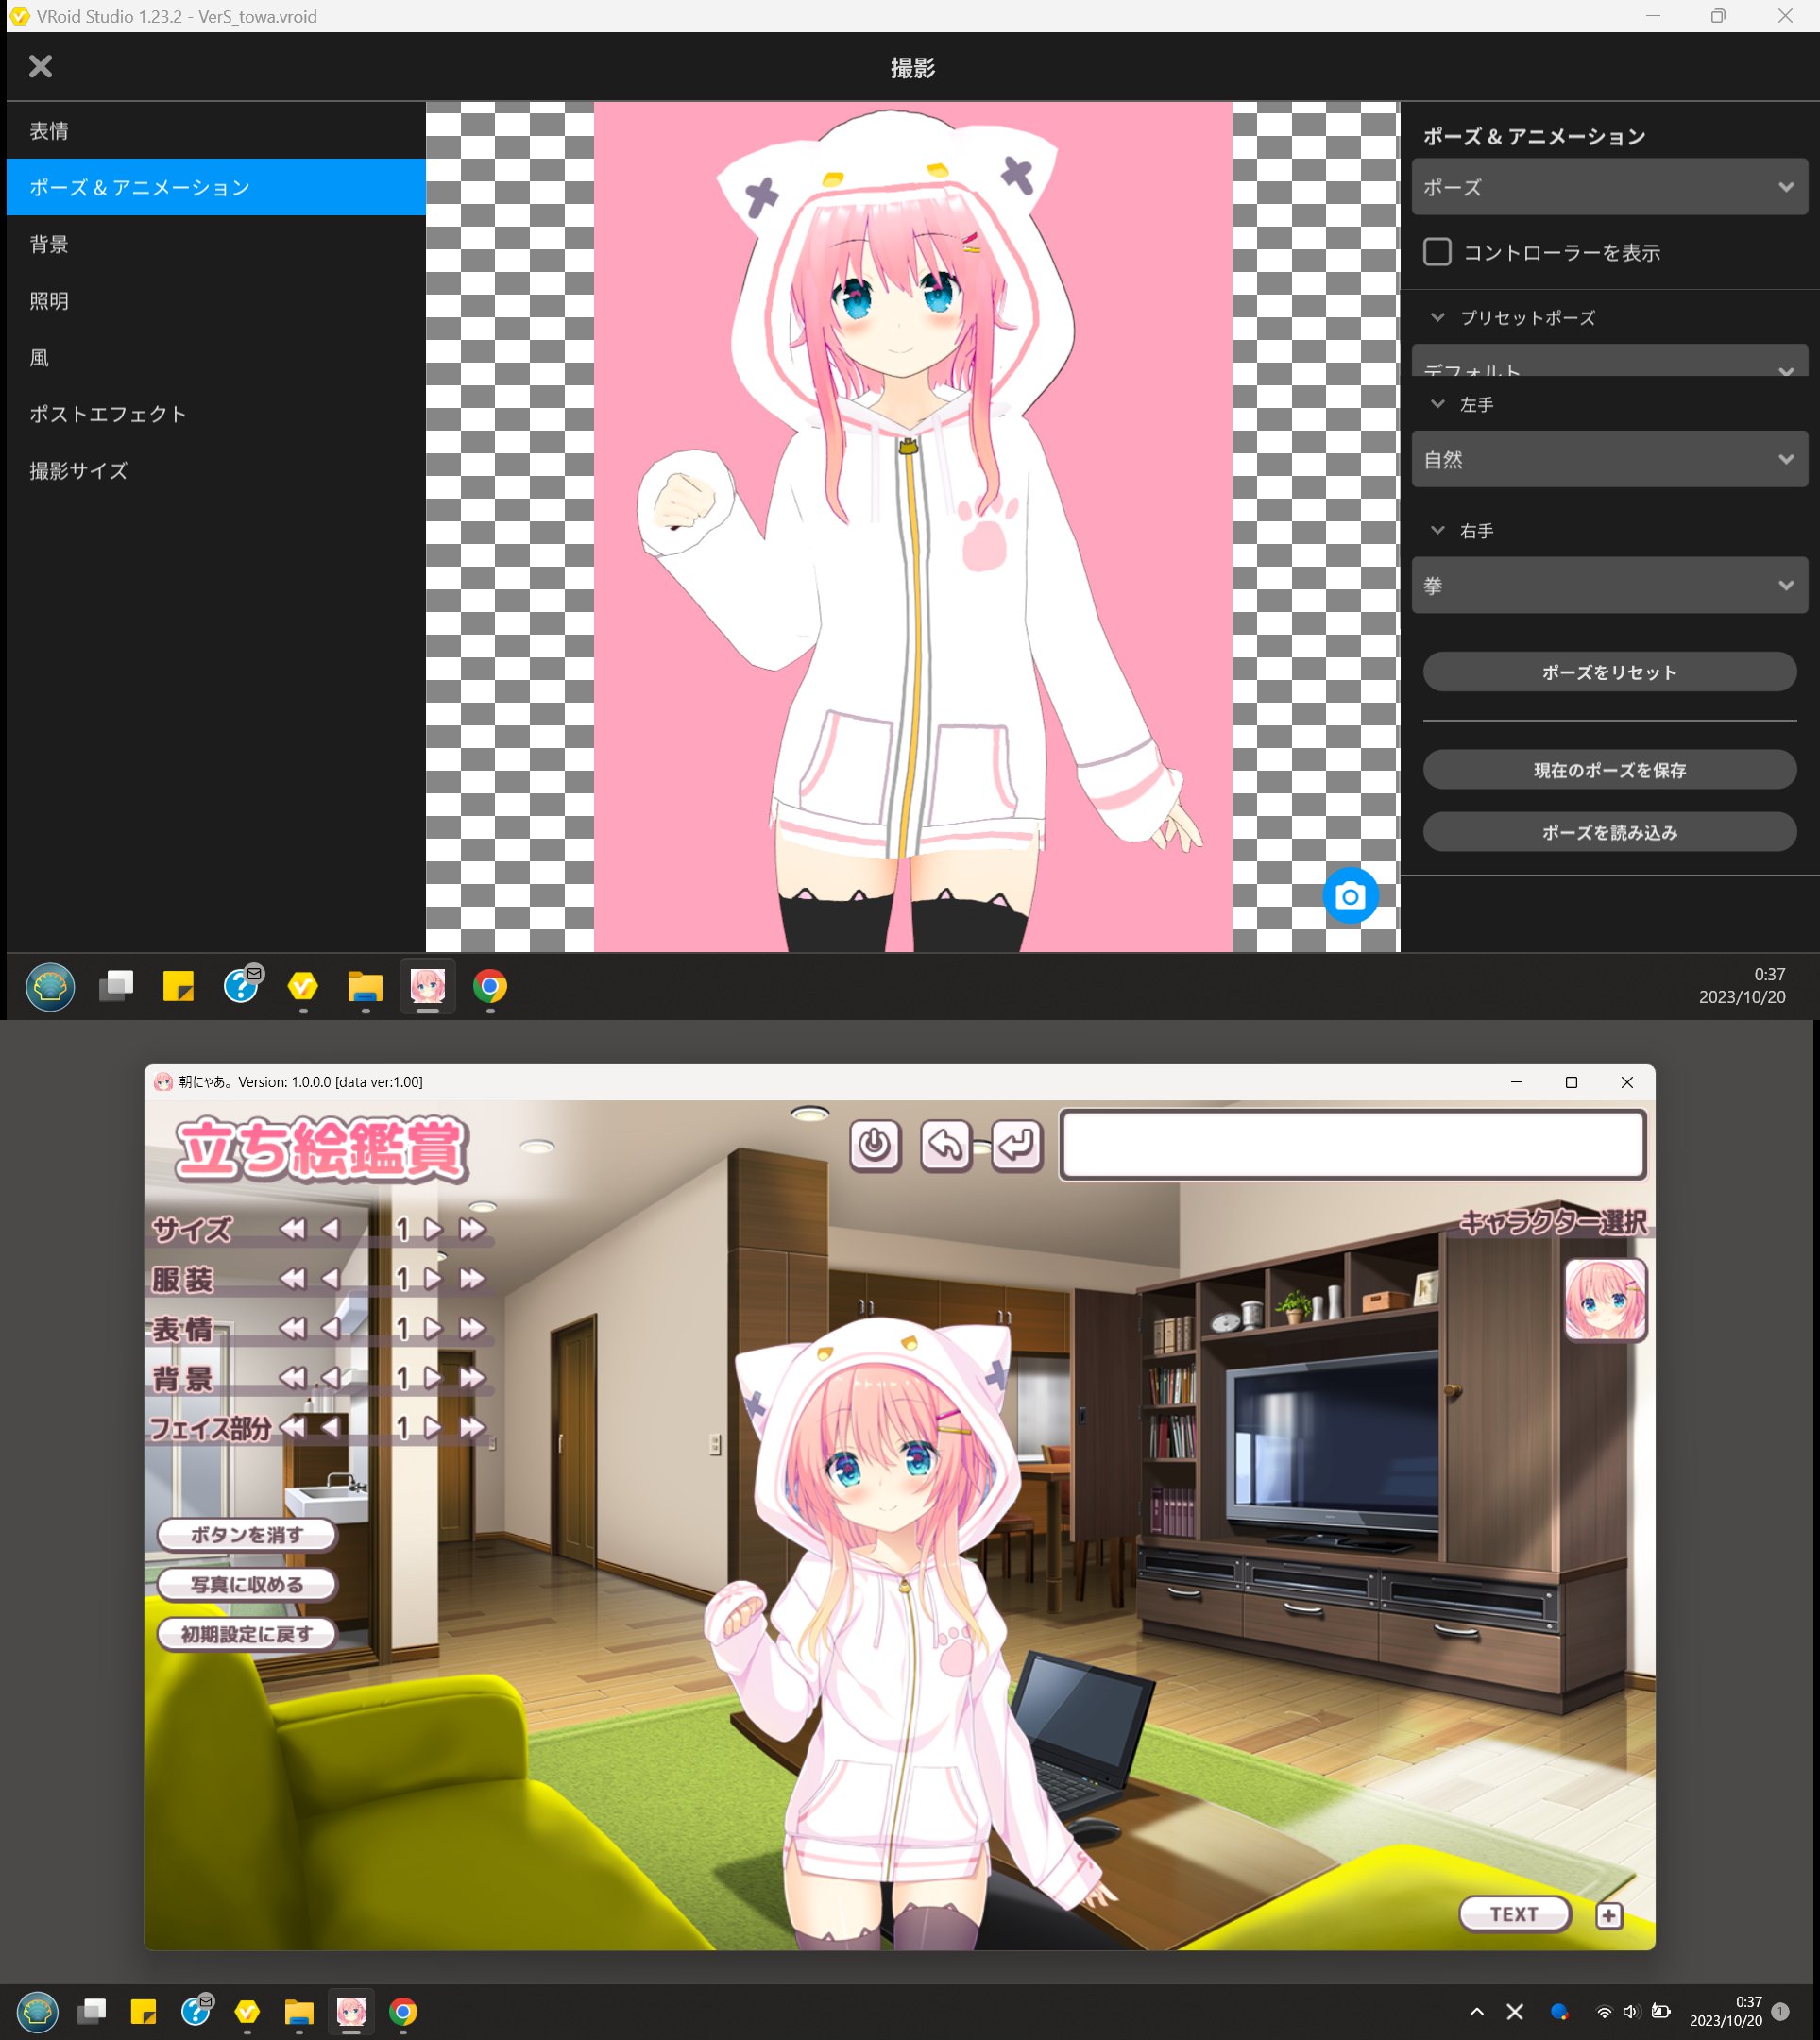Select ポーズ＆アニメーション in the sidebar
This screenshot has height=2040, width=1820.
(216, 187)
